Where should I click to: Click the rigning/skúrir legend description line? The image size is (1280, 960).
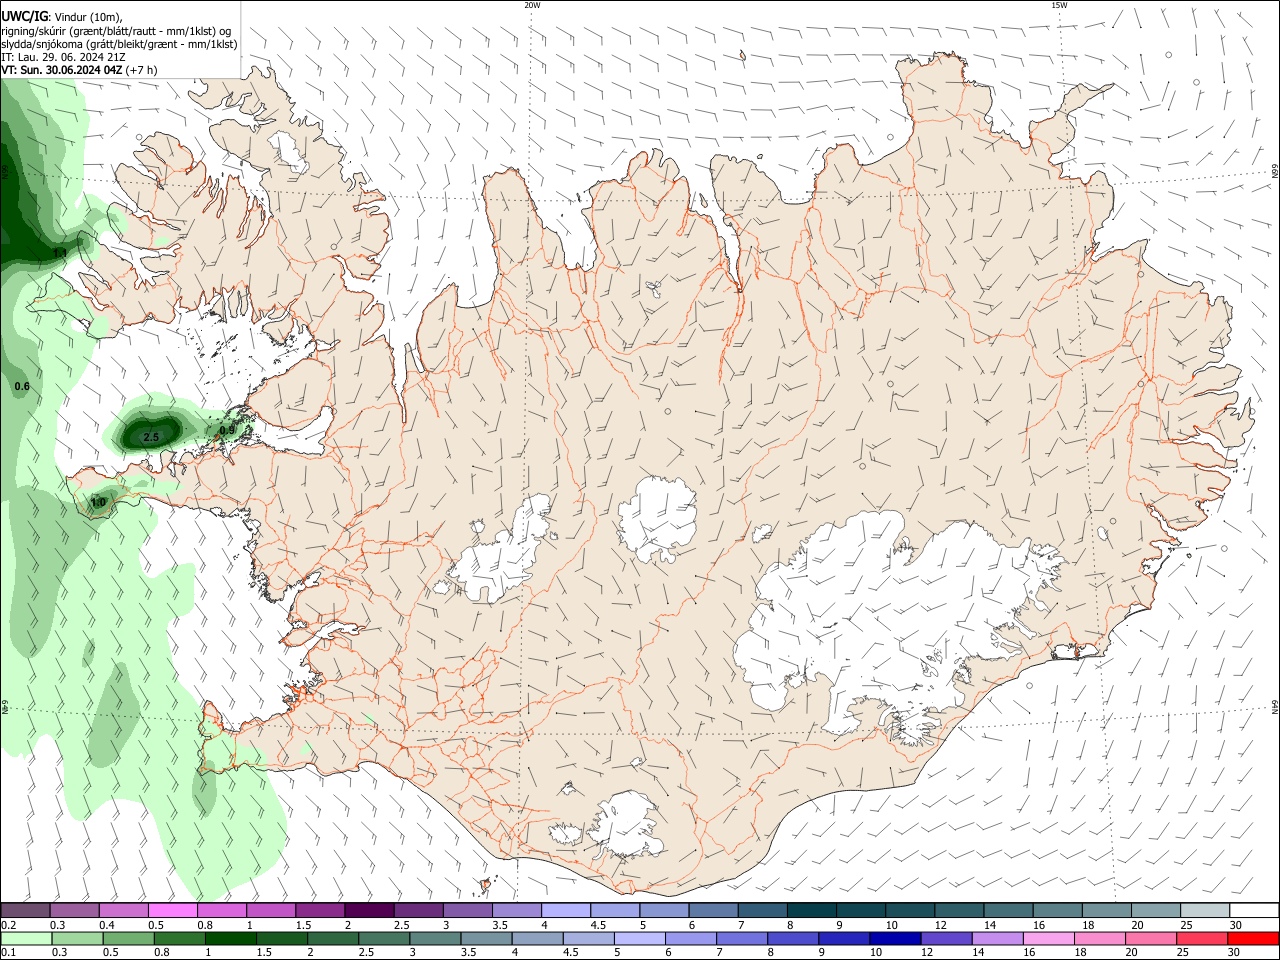pyautogui.click(x=116, y=31)
